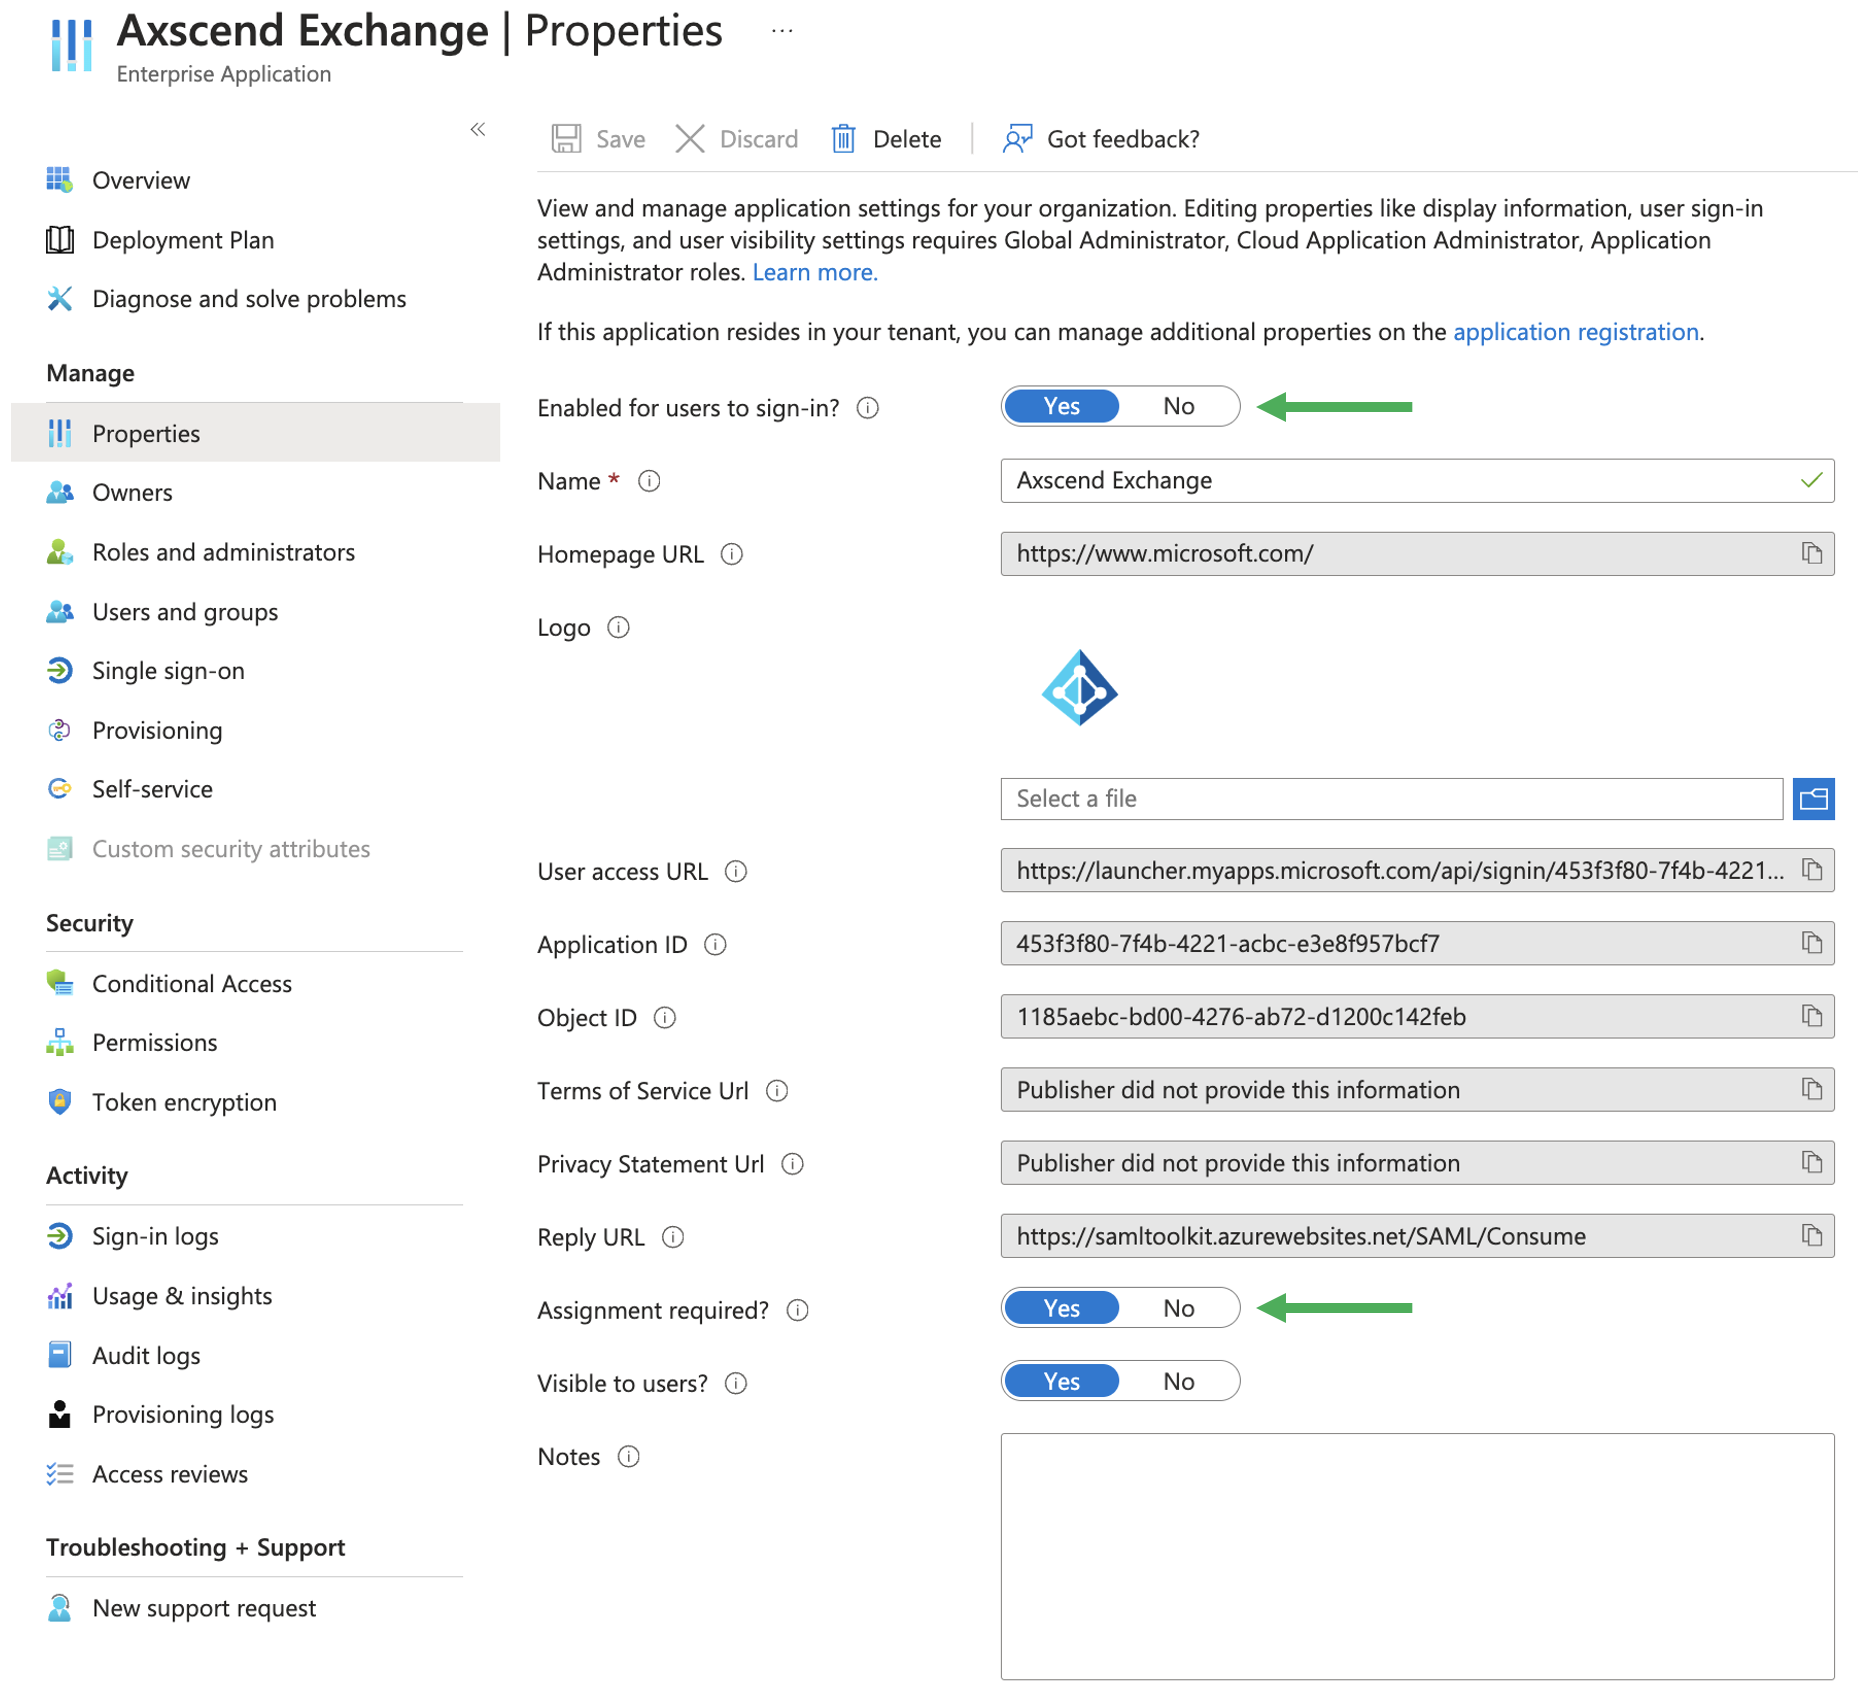The image size is (1858, 1694).
Task: Set Enabled for users to sign-in to No
Action: click(1178, 406)
